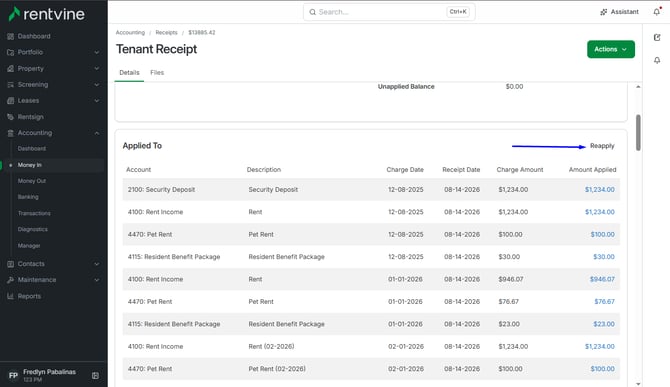Click the Property building icon

(x=11, y=68)
